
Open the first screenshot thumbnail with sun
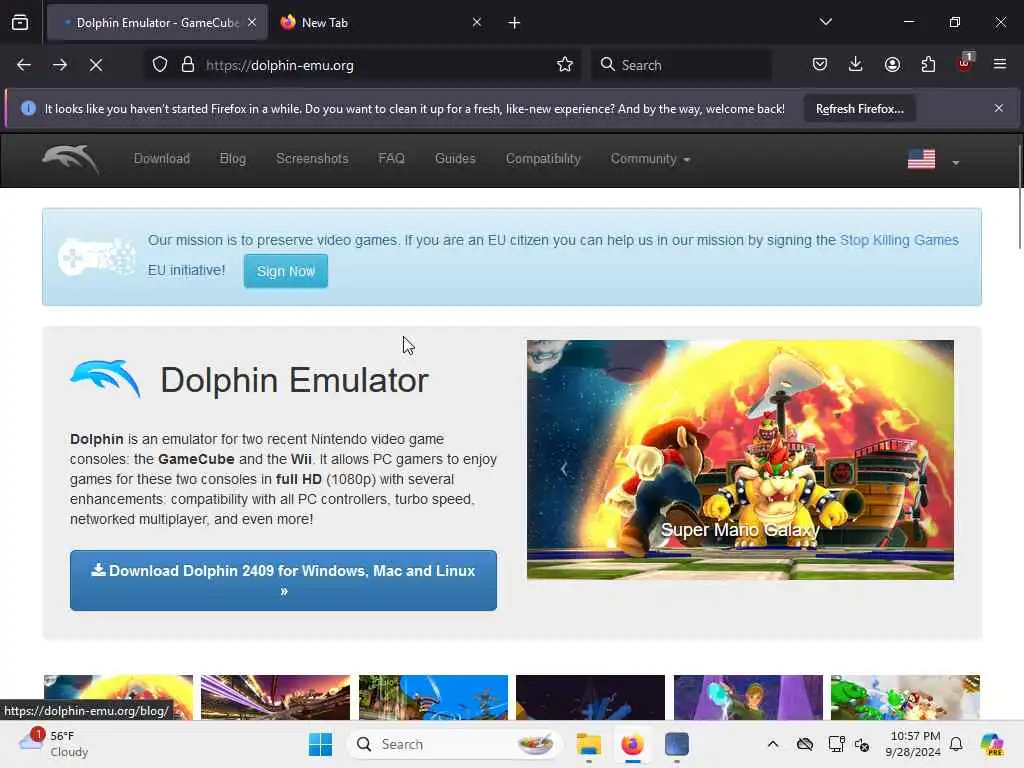pyautogui.click(x=118, y=697)
